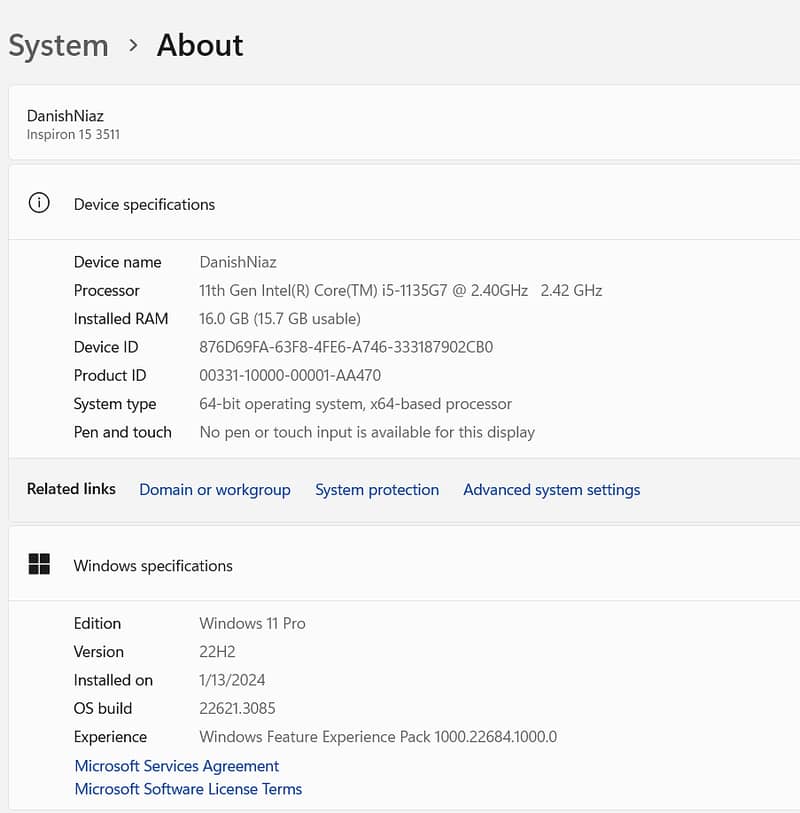The height and width of the screenshot is (813, 800).
Task: Collapse the Device specifications heading
Action: click(x=144, y=204)
